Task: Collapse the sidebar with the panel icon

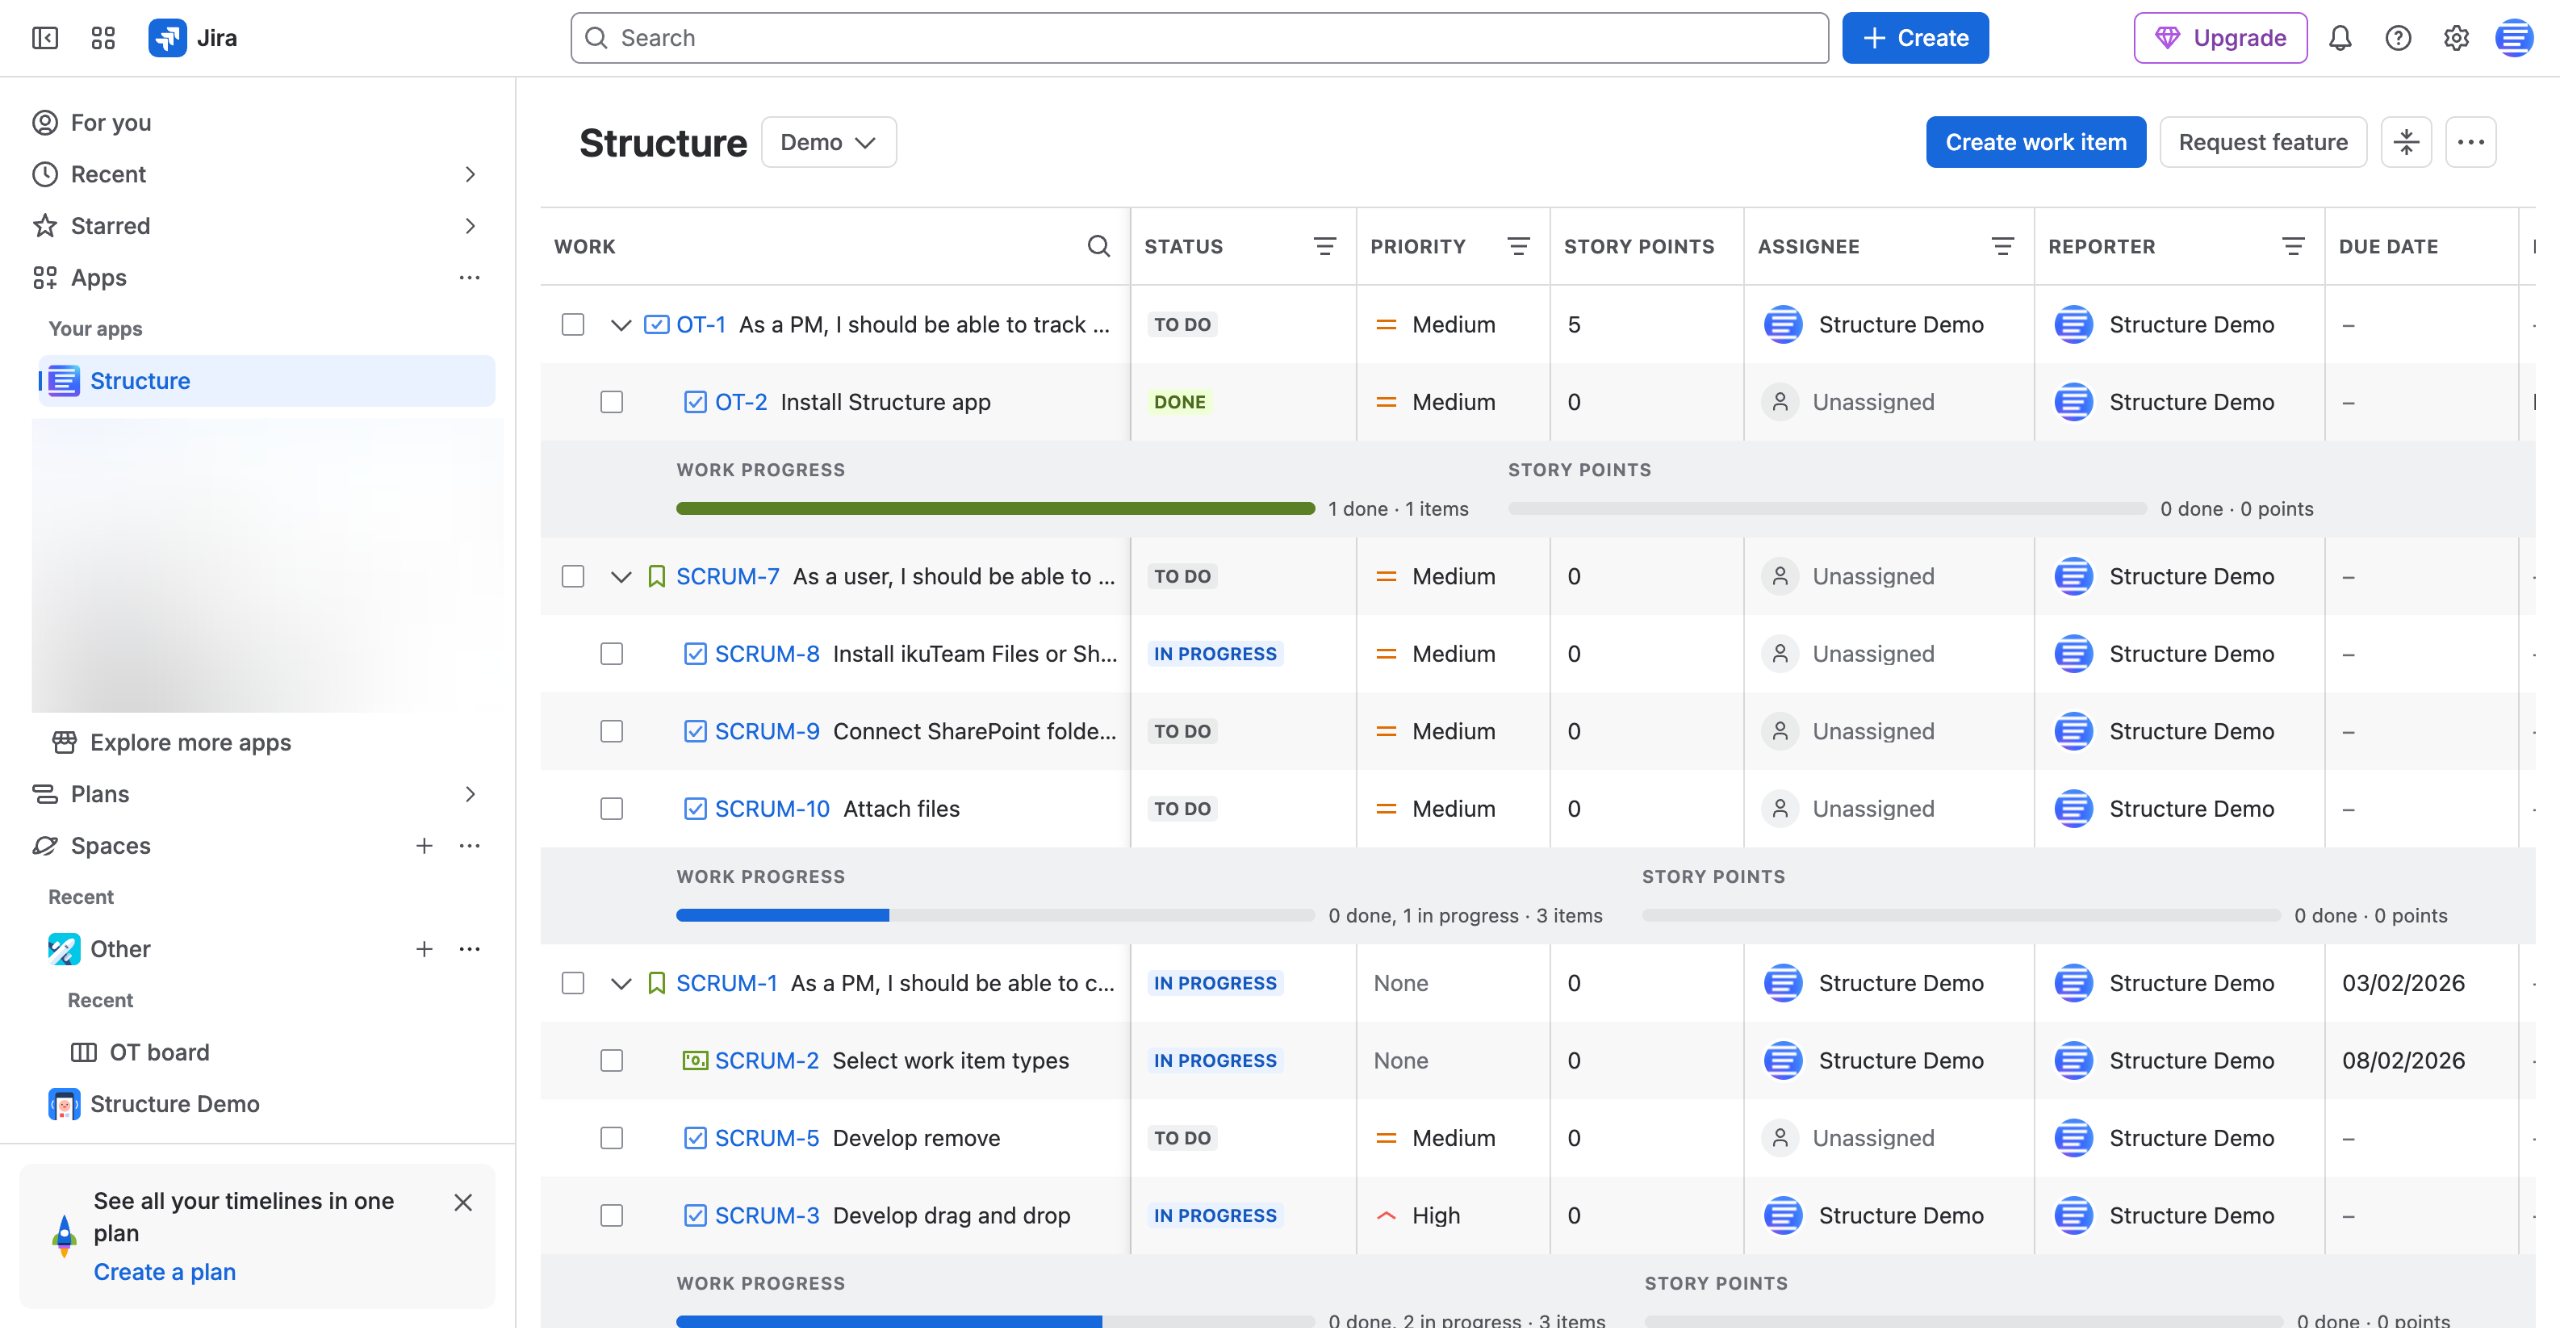Action: click(x=45, y=38)
